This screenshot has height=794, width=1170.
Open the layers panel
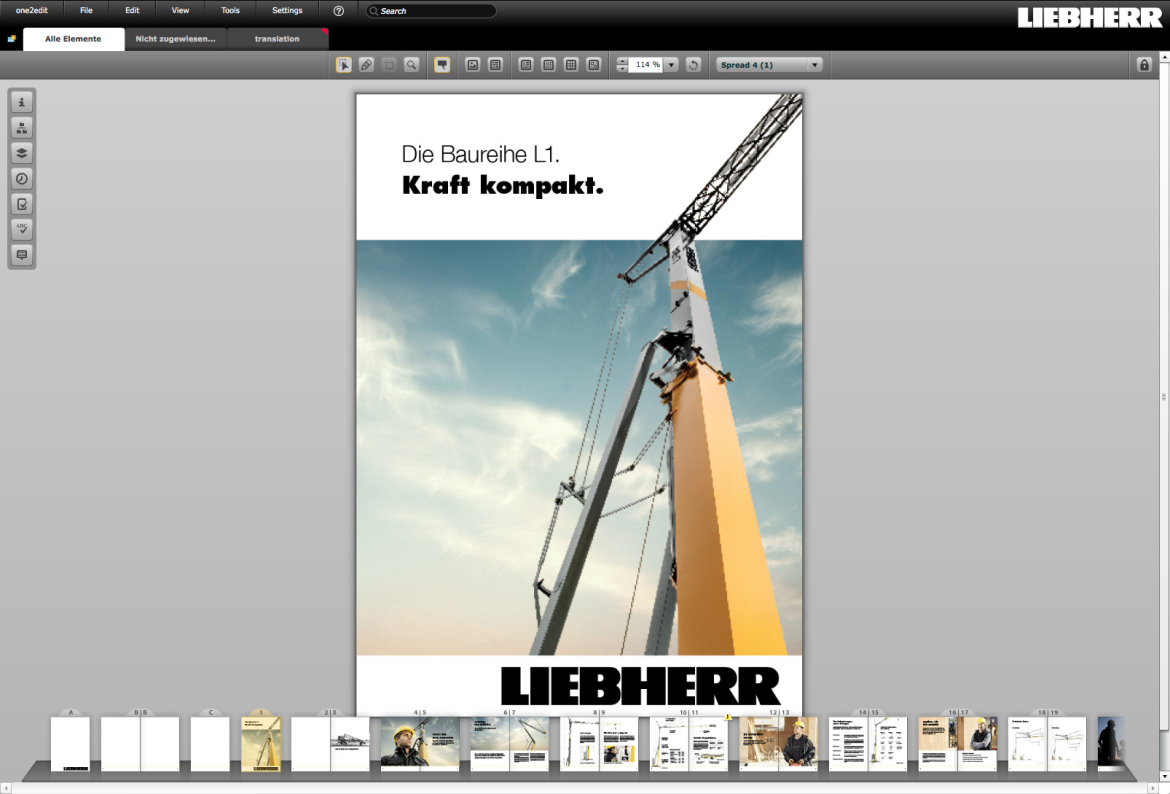[x=22, y=153]
